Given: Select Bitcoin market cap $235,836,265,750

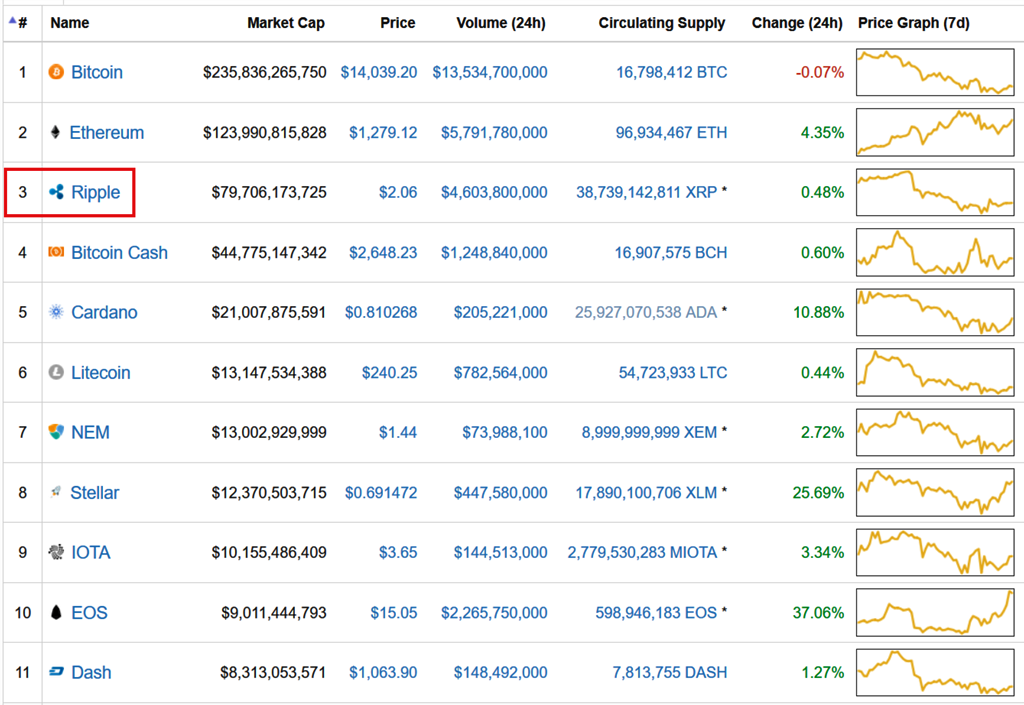Looking at the screenshot, I should [264, 72].
